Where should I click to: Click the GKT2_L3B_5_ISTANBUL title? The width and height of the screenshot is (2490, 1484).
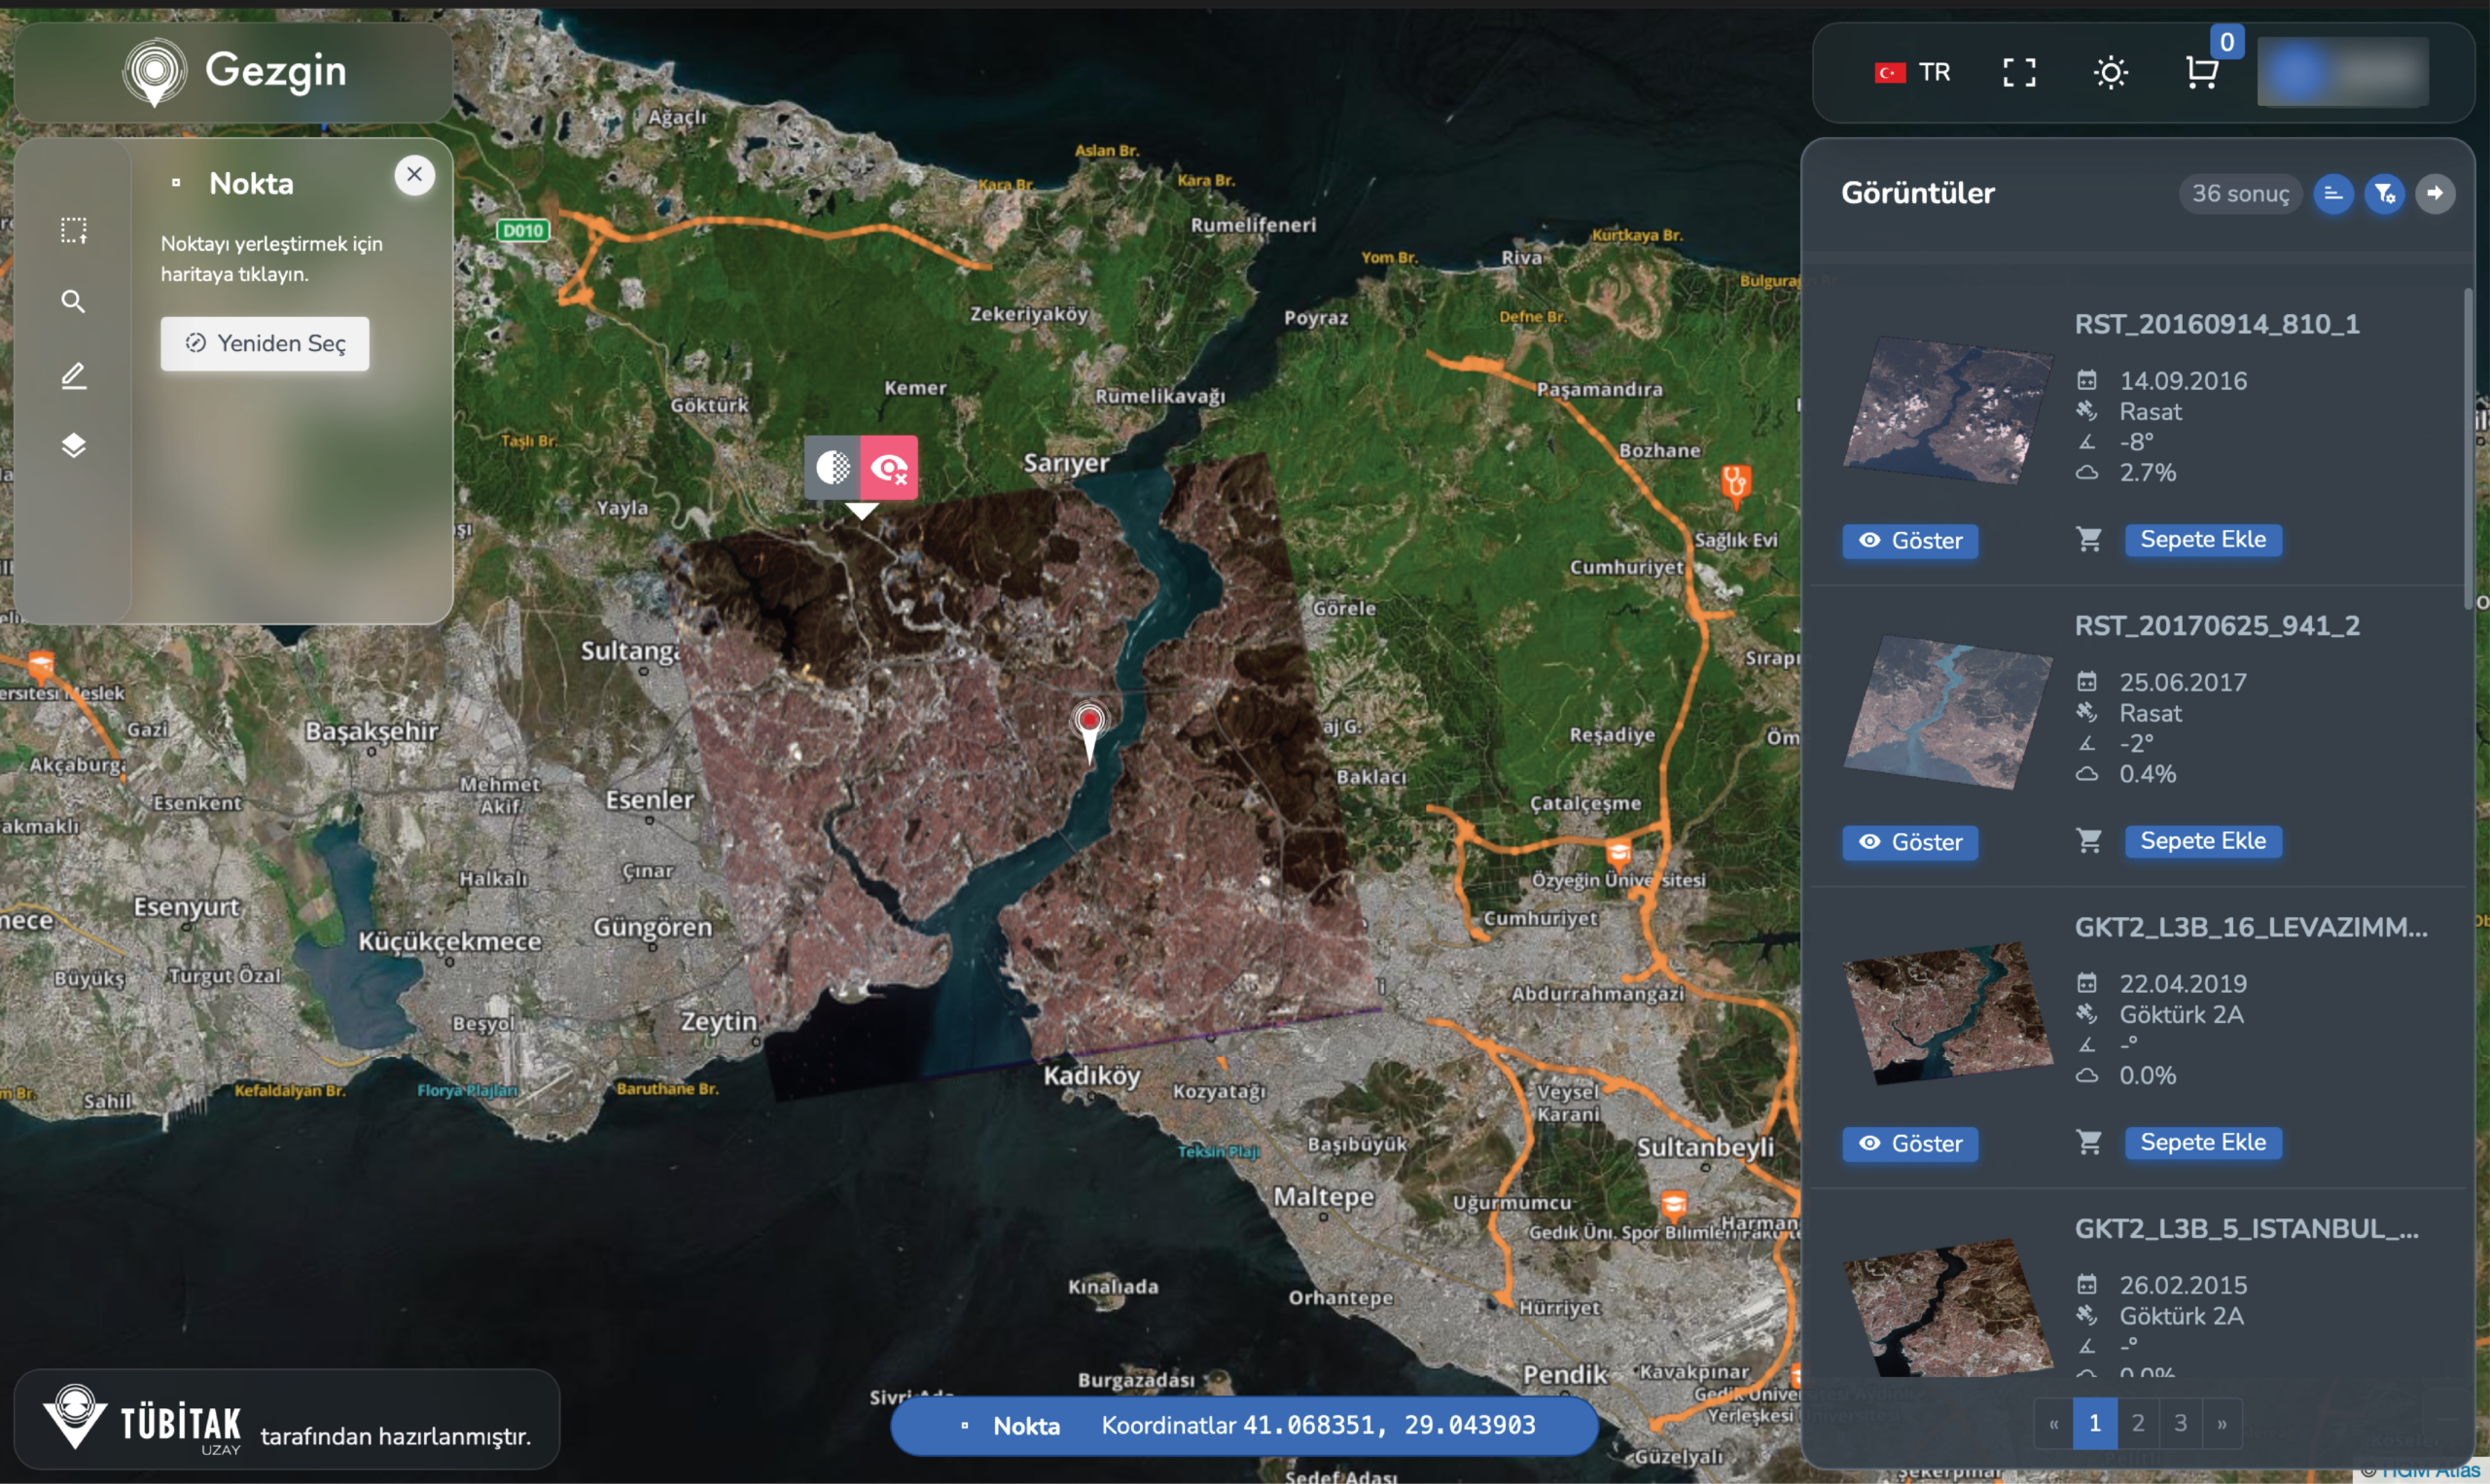(2246, 1228)
